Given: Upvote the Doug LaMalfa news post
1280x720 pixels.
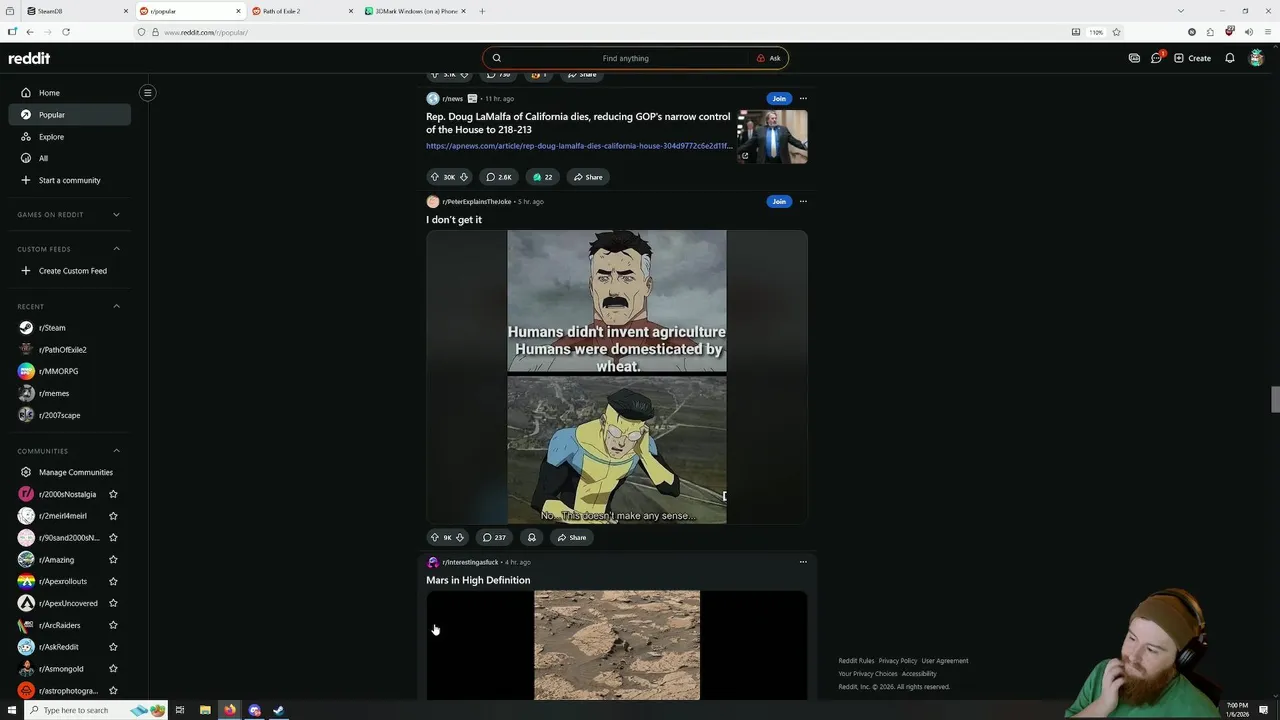Looking at the screenshot, I should [434, 177].
